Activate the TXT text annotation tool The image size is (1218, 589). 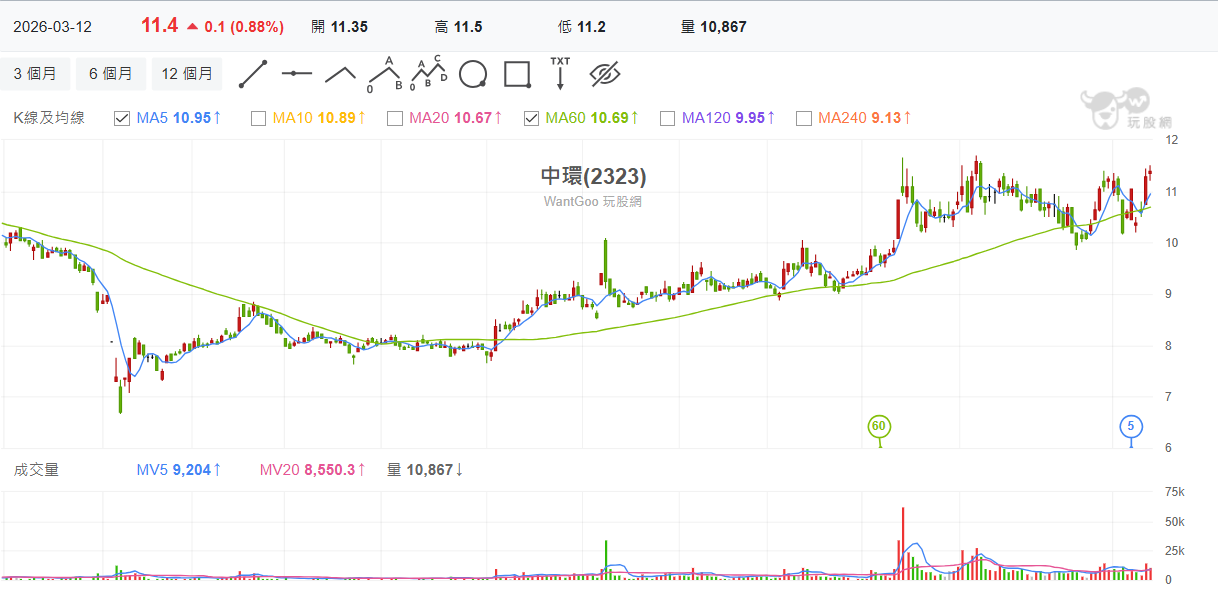pyautogui.click(x=560, y=74)
